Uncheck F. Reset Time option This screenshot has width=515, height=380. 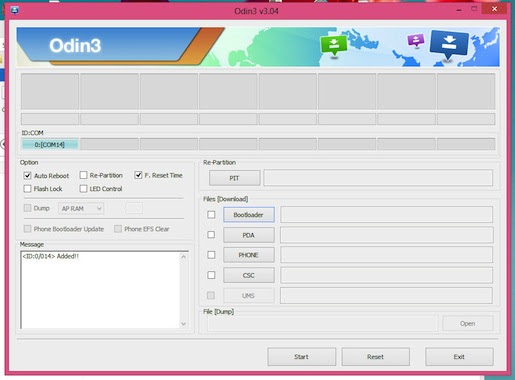(138, 175)
